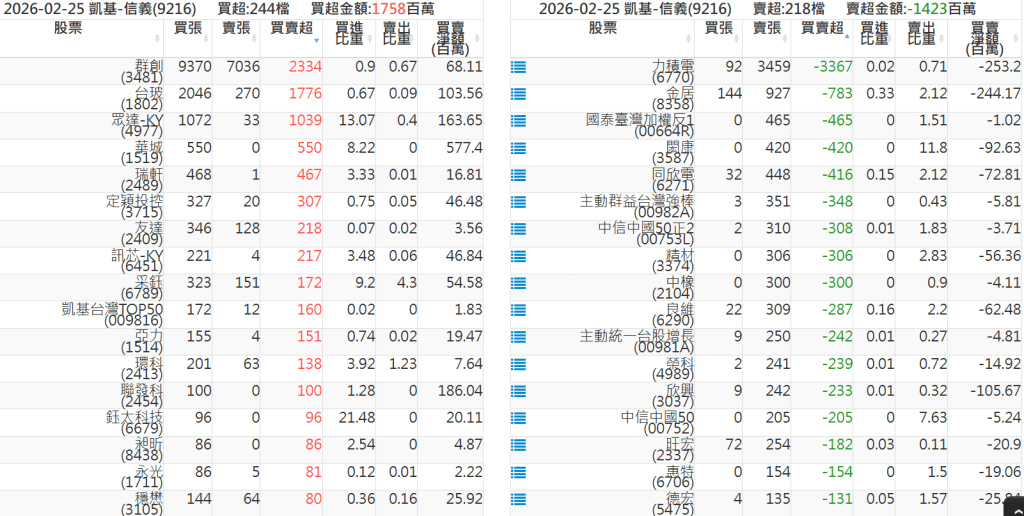Open the list icon for 中信中國50正2 row
Viewport: 1024px width, 516px height.
pyautogui.click(x=518, y=230)
